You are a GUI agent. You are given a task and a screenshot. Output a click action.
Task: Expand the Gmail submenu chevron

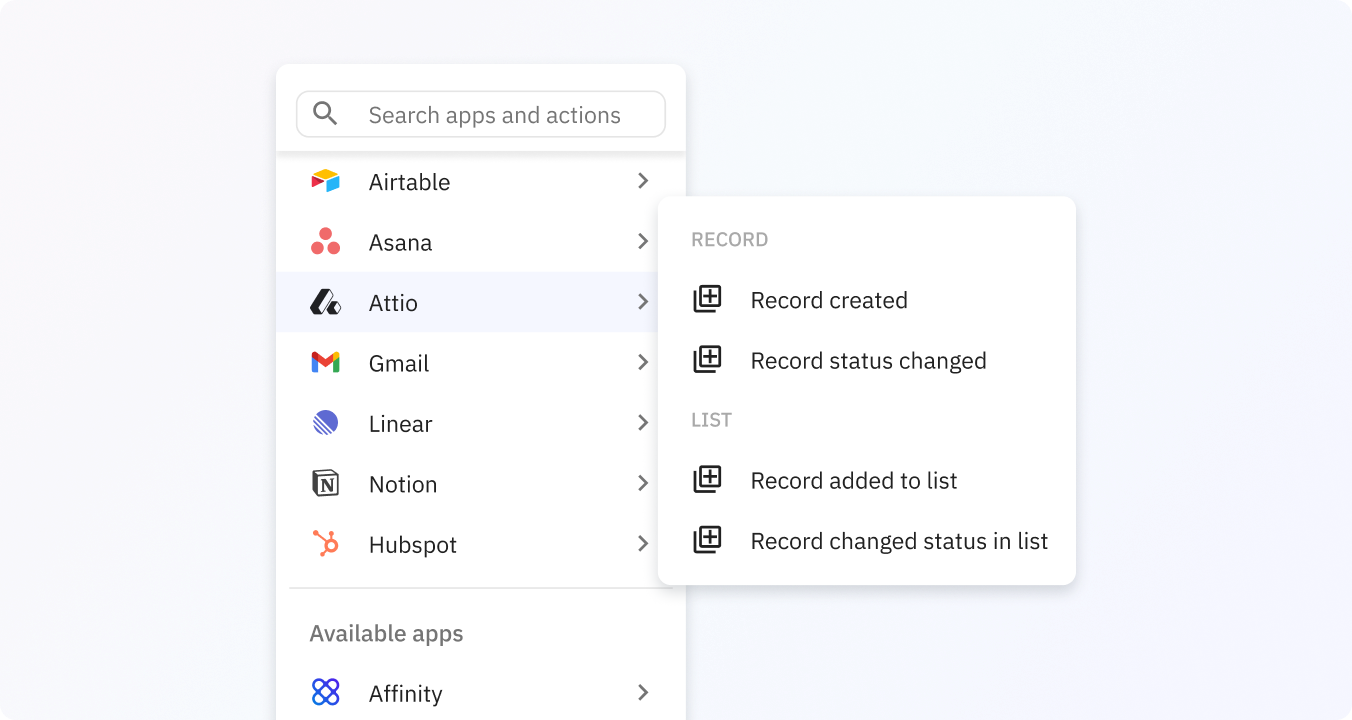pyautogui.click(x=643, y=363)
